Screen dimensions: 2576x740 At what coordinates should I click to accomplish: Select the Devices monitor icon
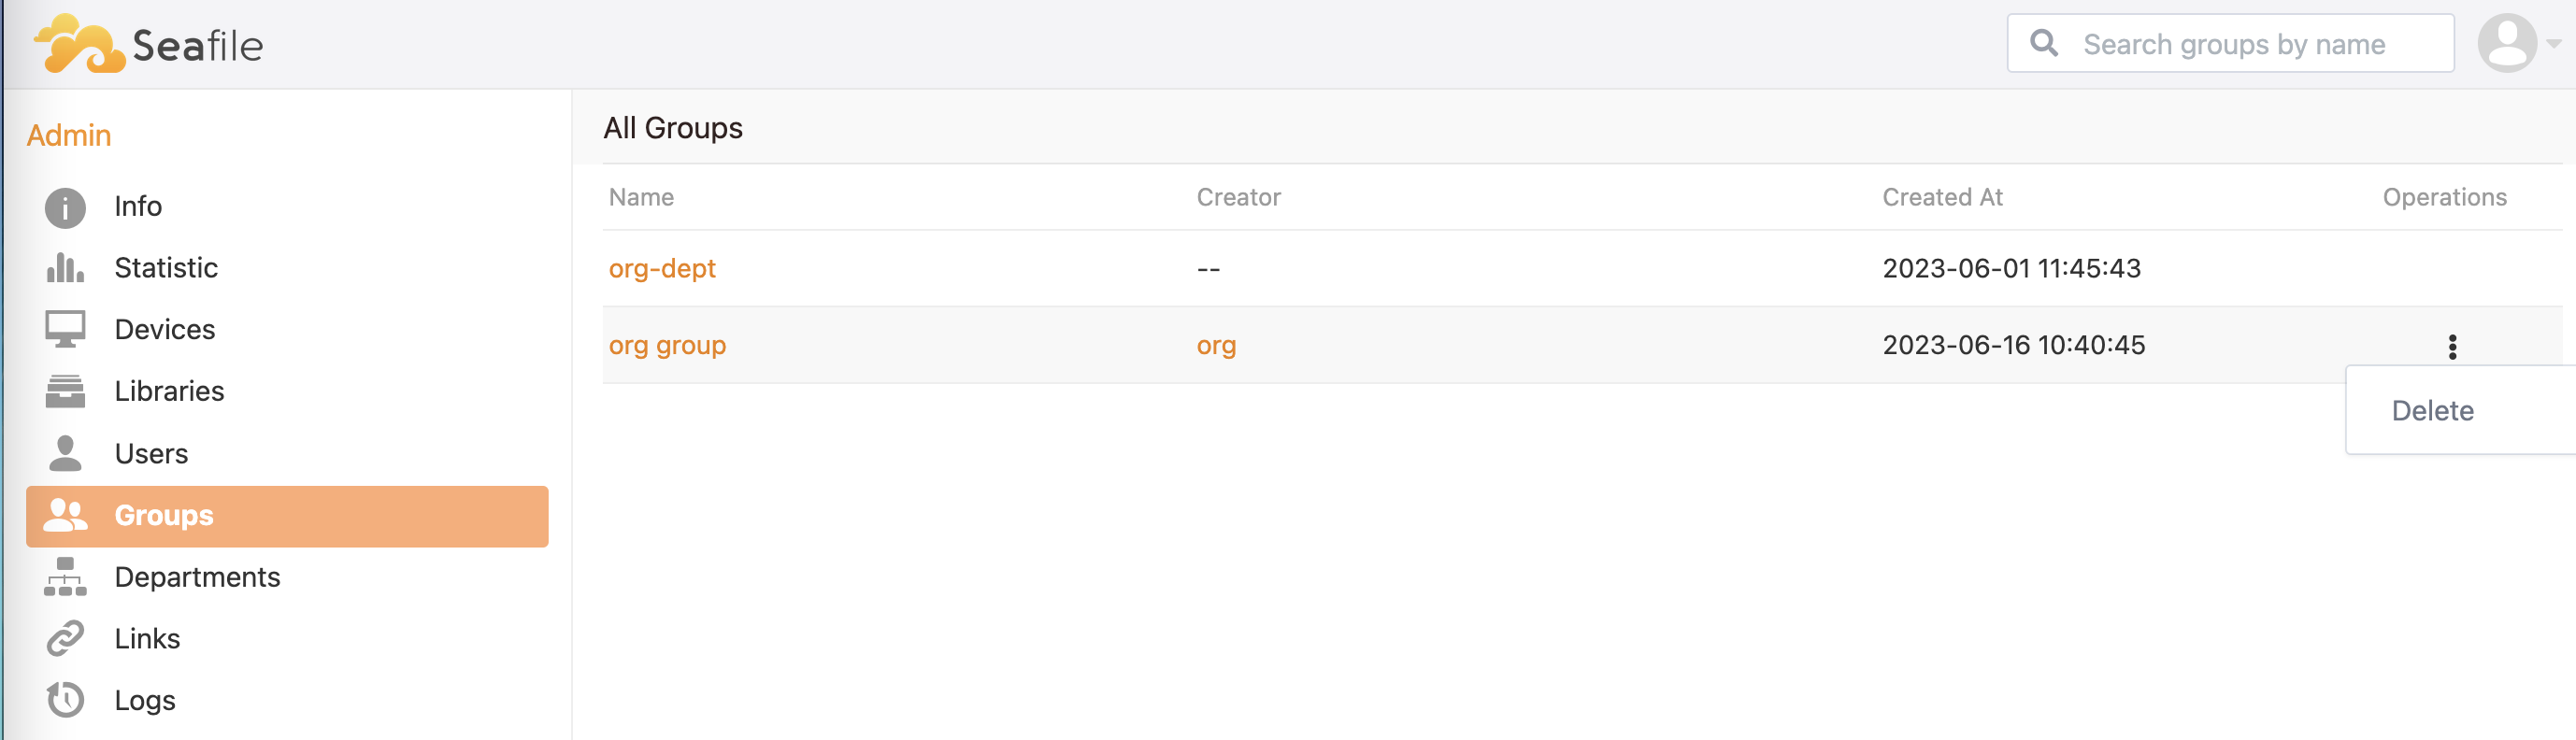65,329
